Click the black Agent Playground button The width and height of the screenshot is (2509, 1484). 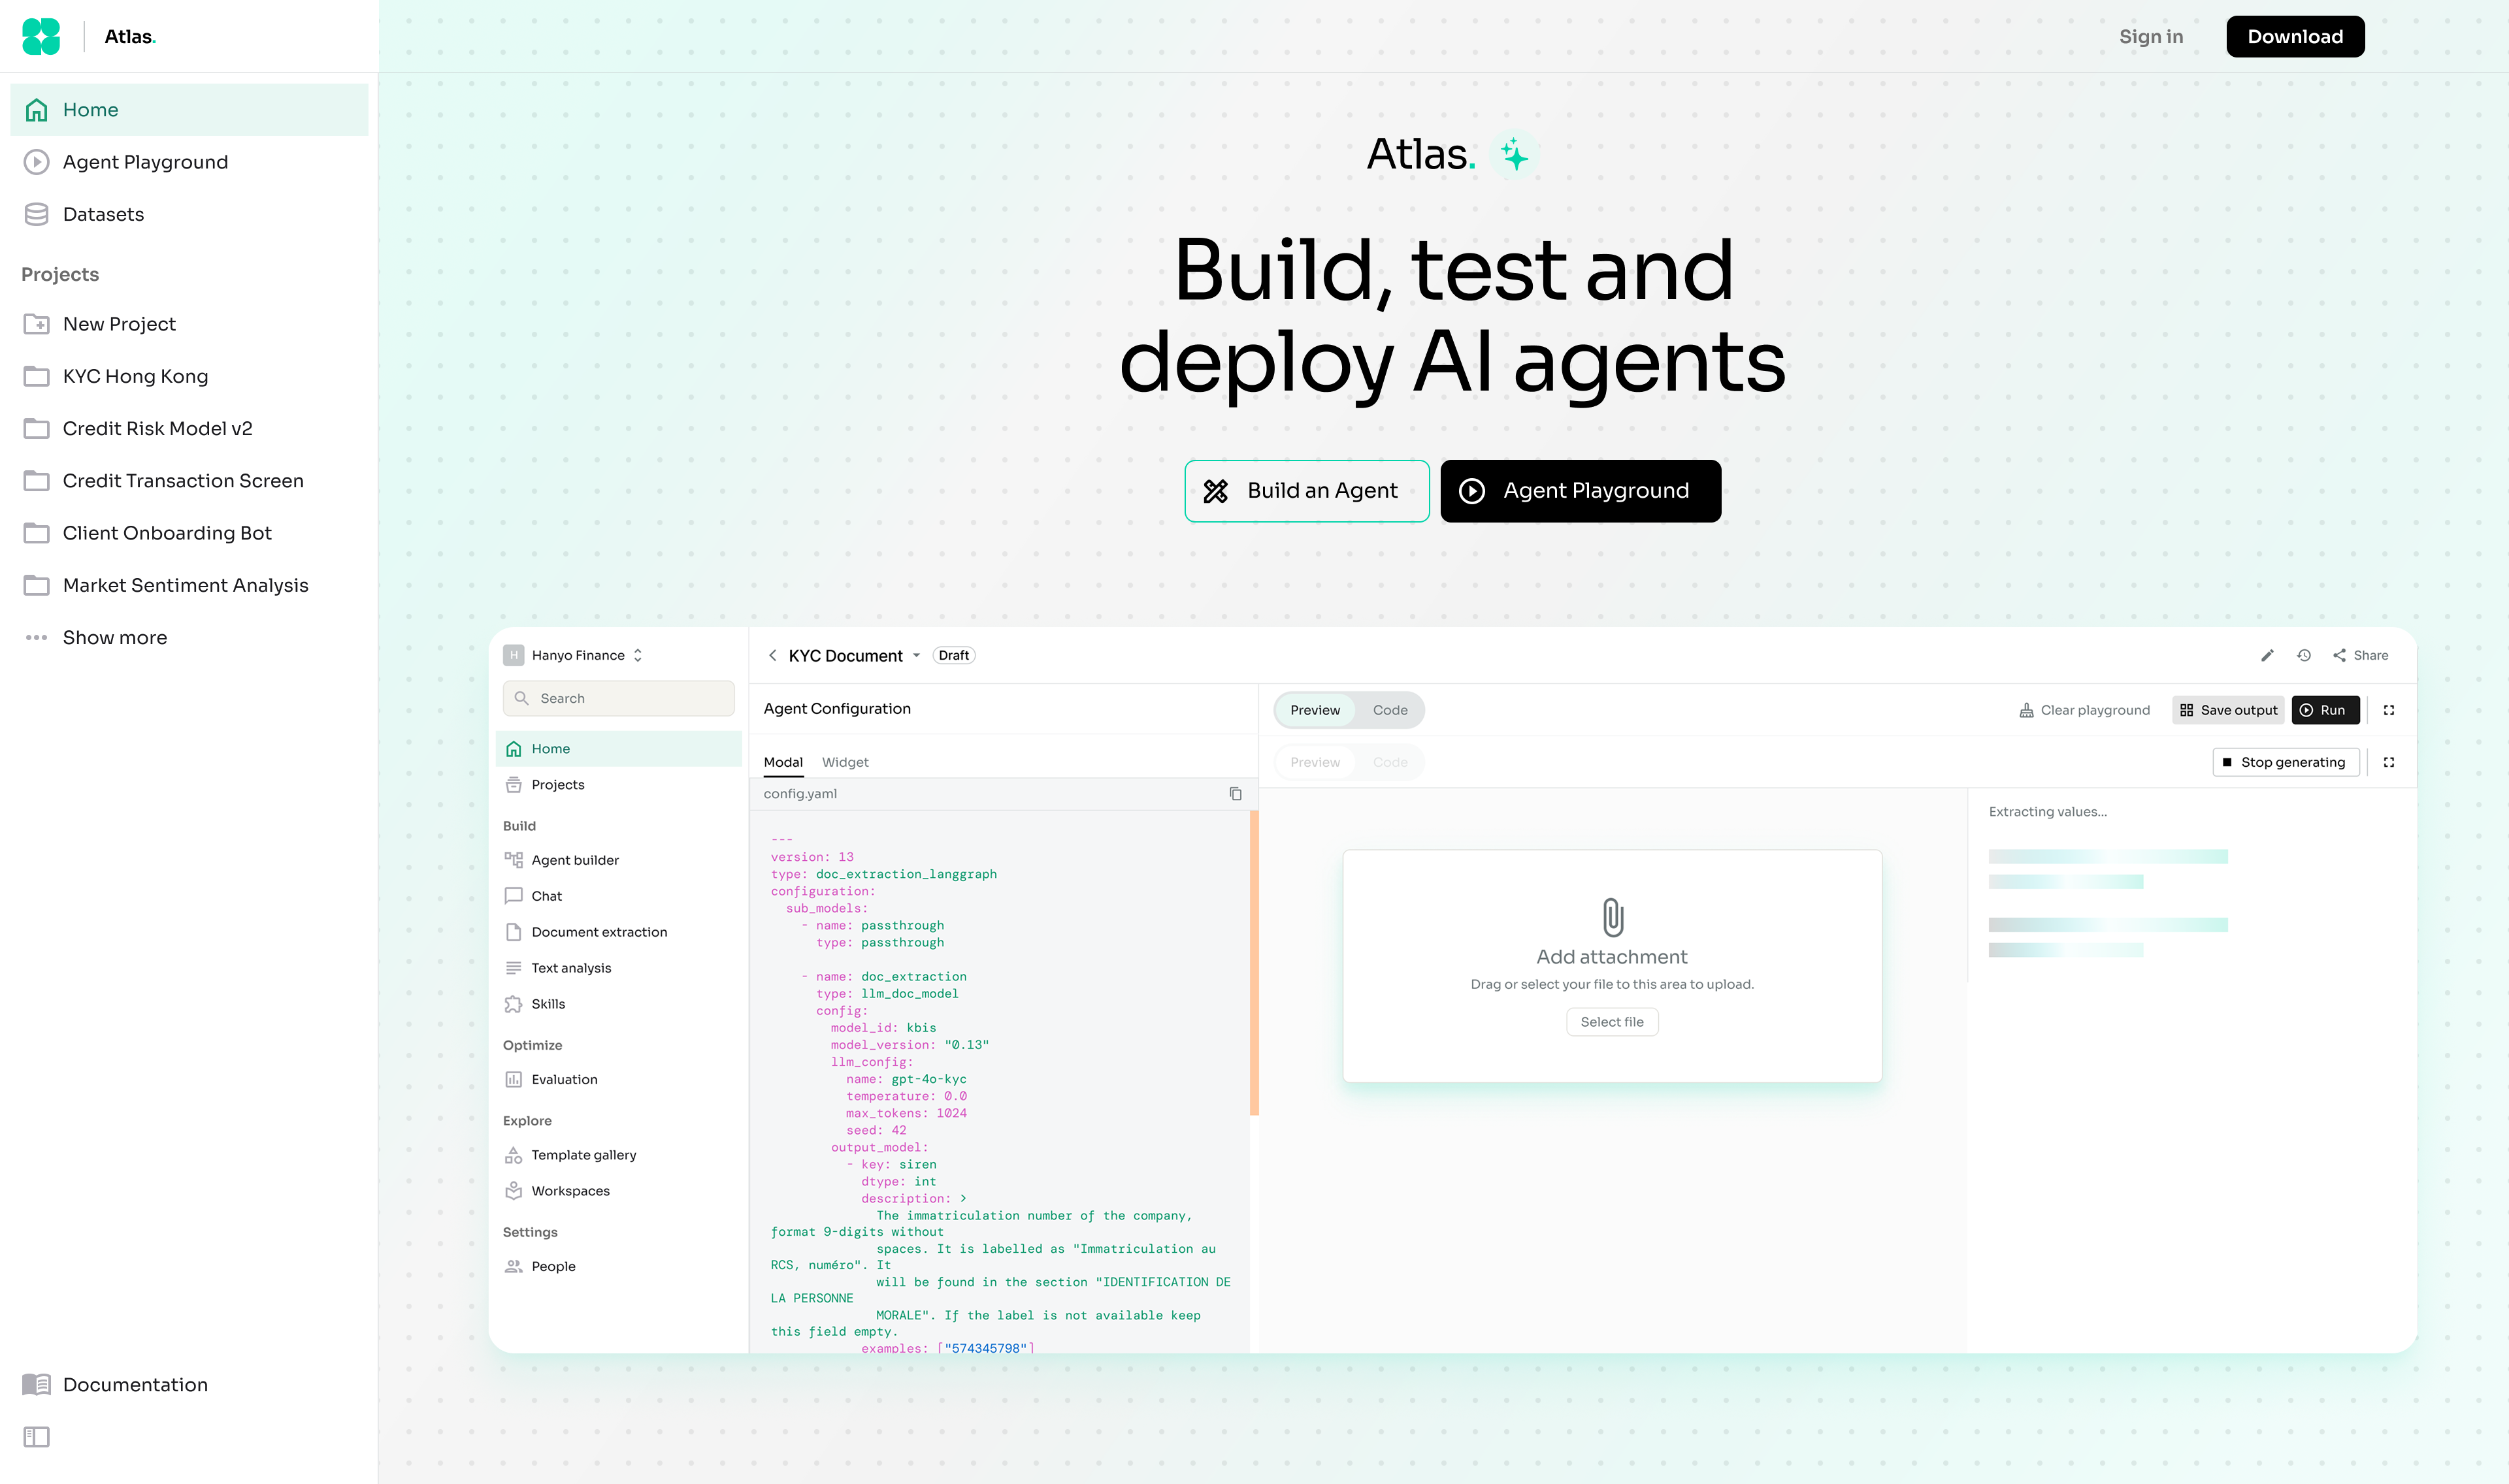1580,491
